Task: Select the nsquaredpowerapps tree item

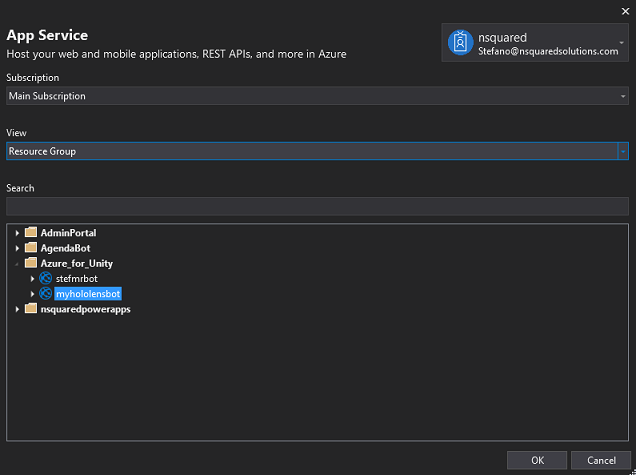Action: pyautogui.click(x=86, y=309)
